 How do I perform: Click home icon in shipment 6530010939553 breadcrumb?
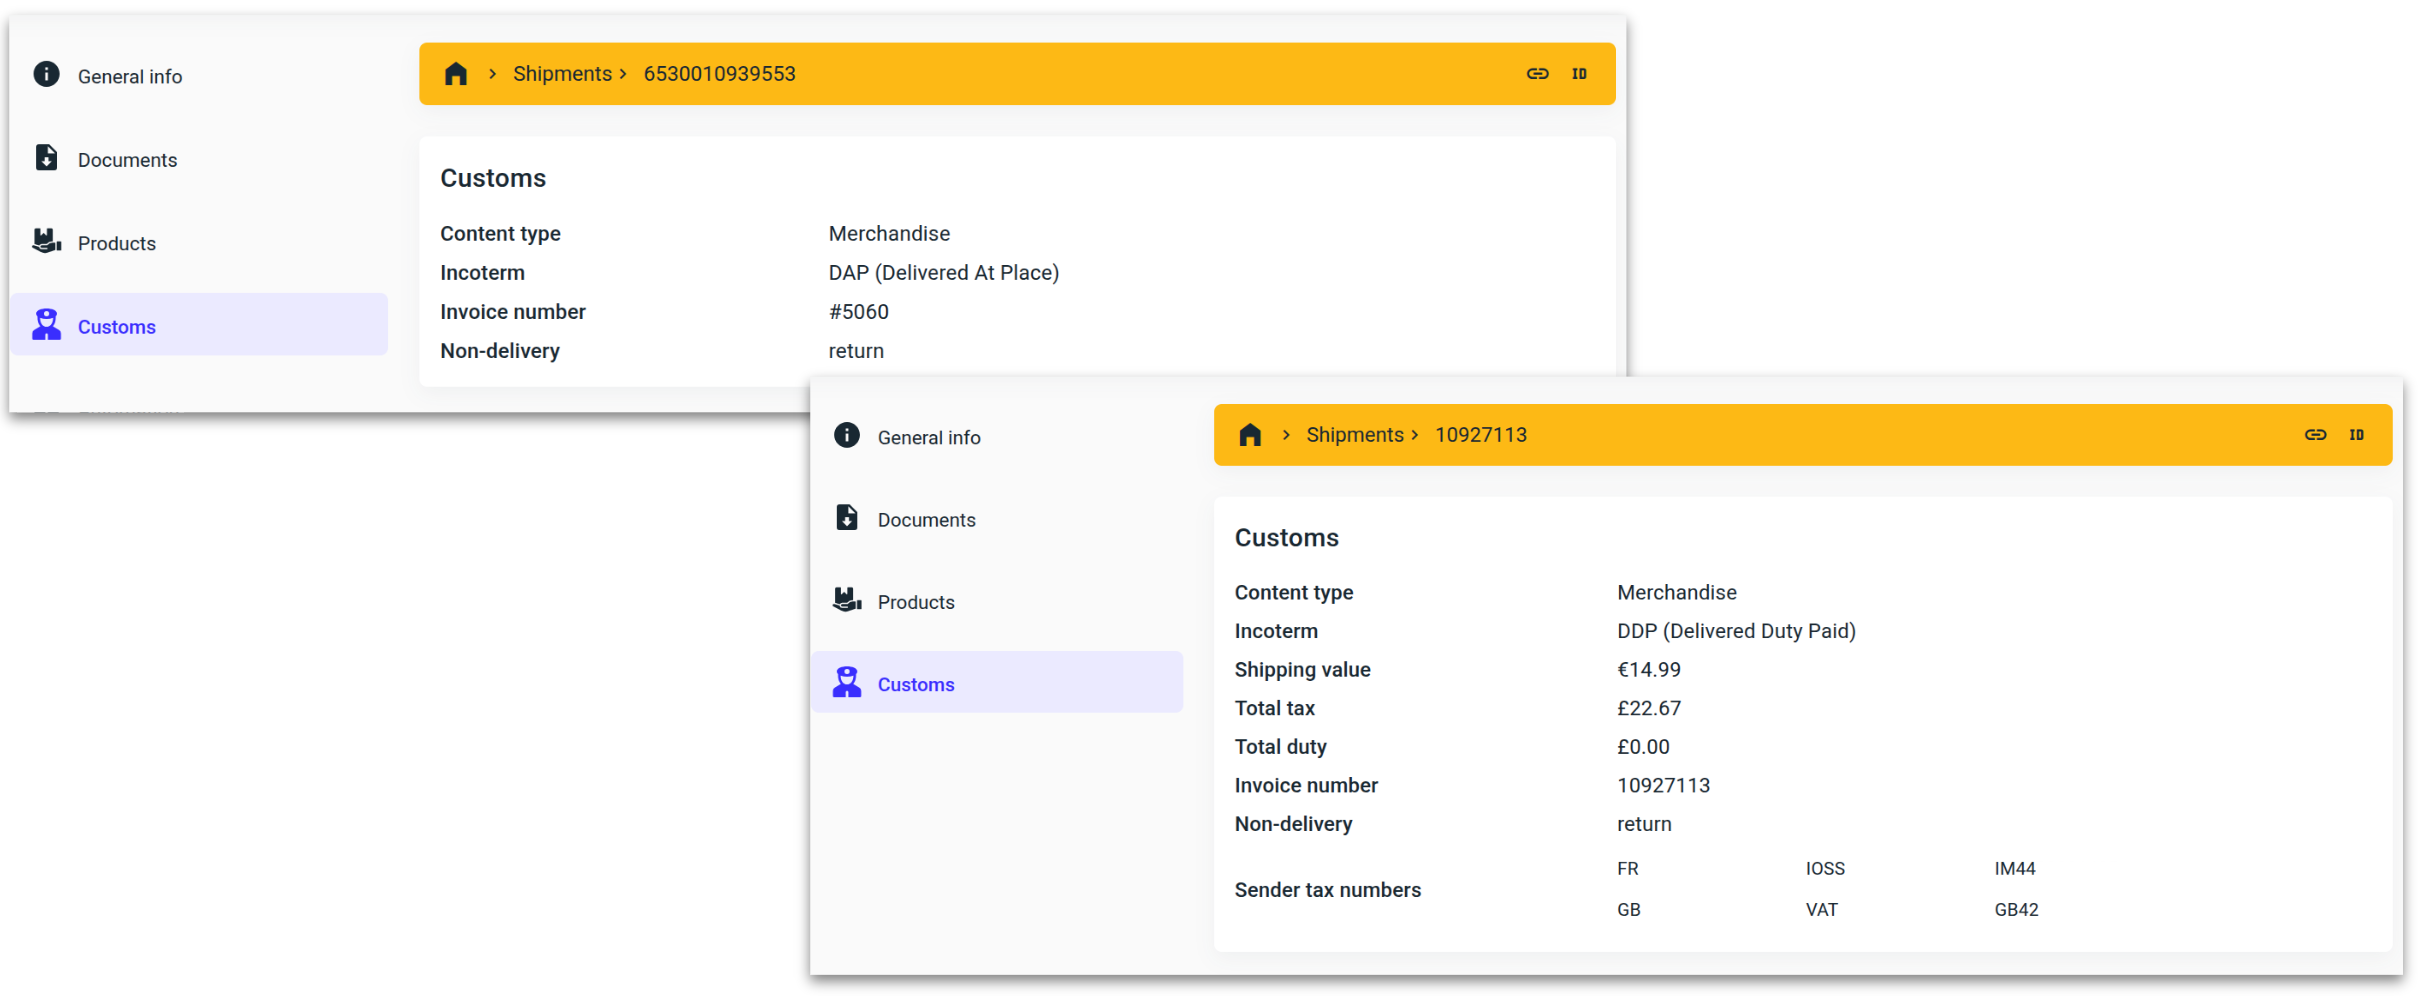point(456,74)
